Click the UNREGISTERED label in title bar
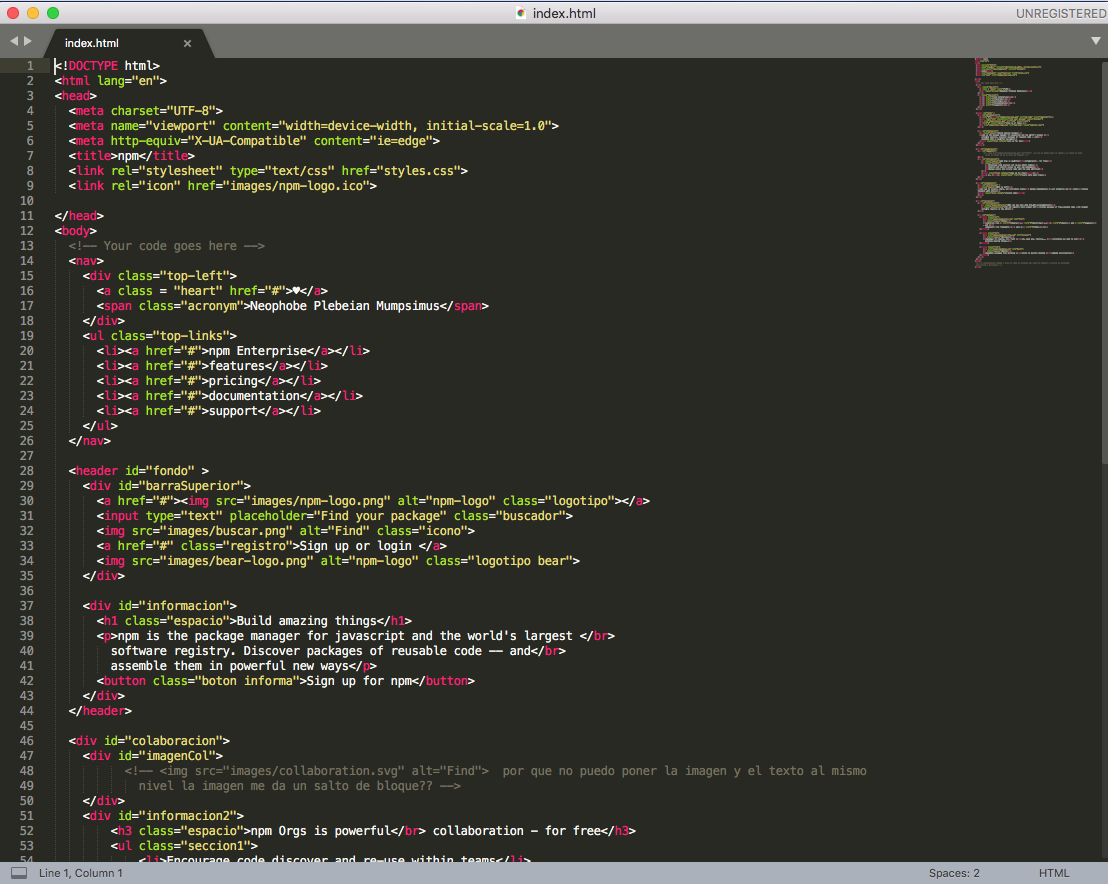 [1060, 13]
